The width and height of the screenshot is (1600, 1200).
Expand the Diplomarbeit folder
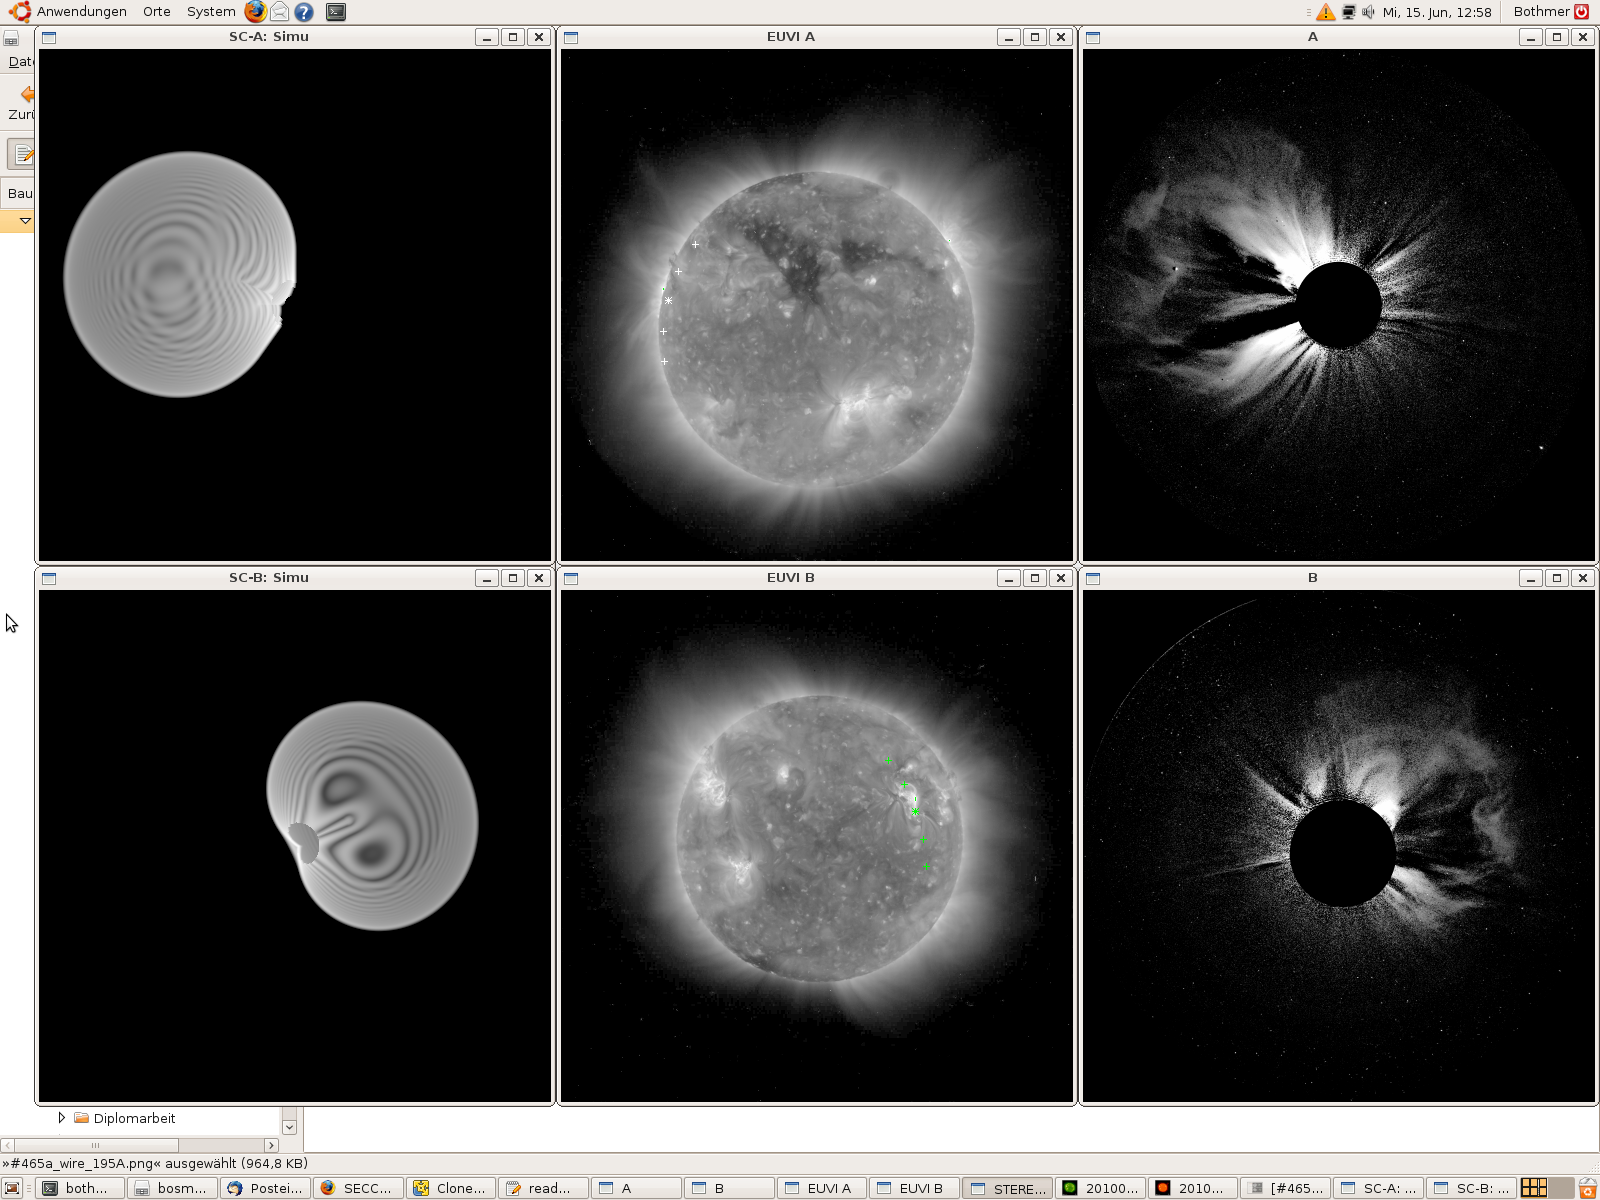click(61, 1118)
